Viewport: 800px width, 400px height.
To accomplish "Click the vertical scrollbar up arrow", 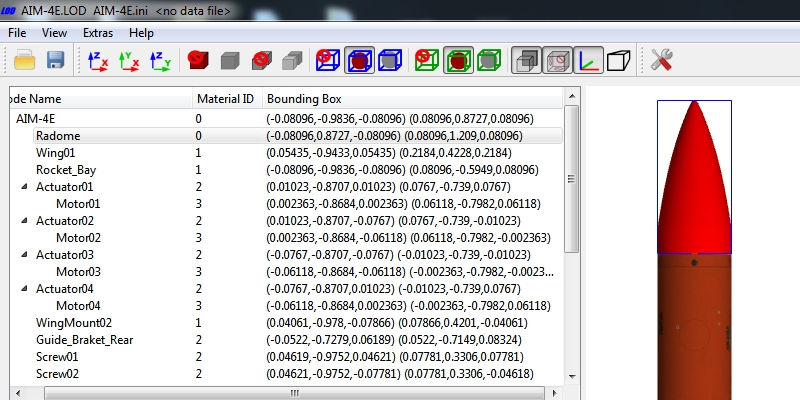I will (572, 96).
